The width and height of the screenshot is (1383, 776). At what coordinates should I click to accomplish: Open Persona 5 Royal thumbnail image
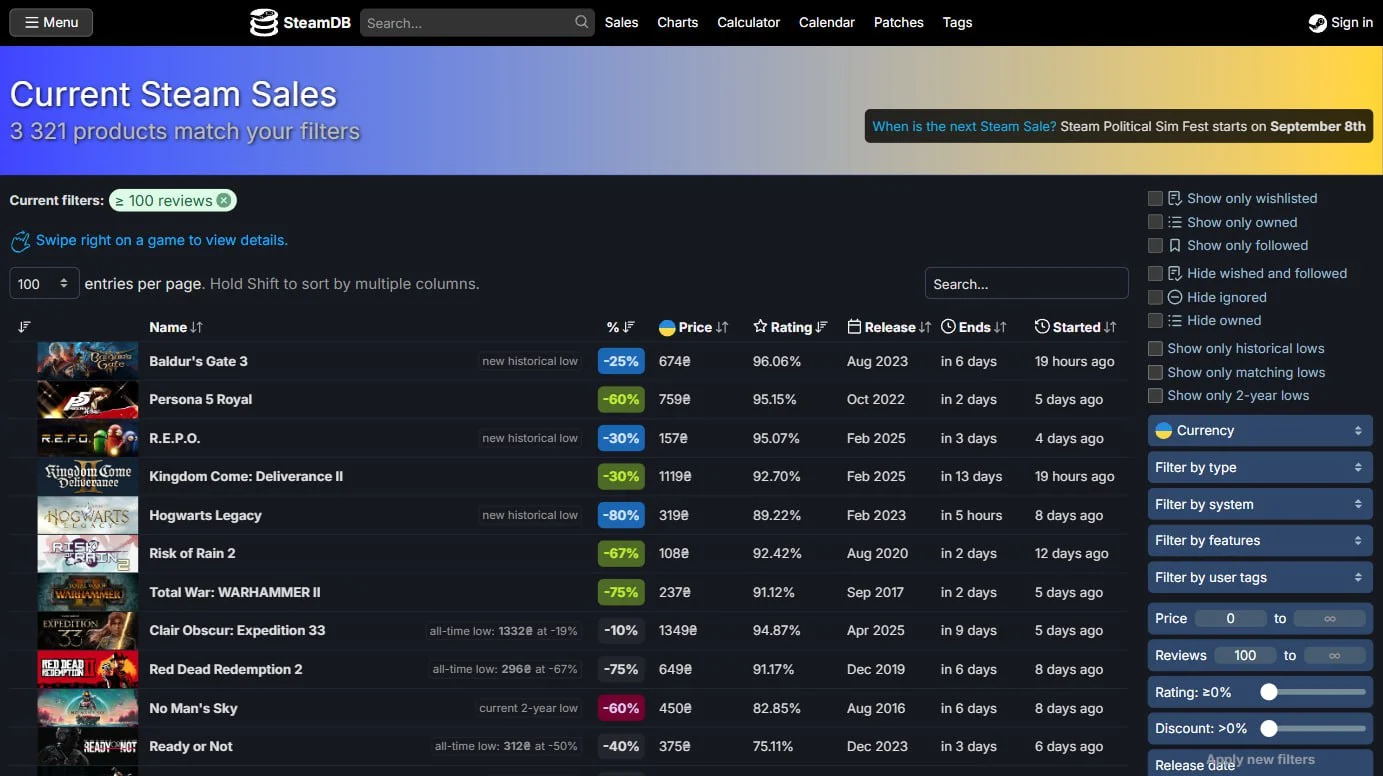tap(88, 400)
